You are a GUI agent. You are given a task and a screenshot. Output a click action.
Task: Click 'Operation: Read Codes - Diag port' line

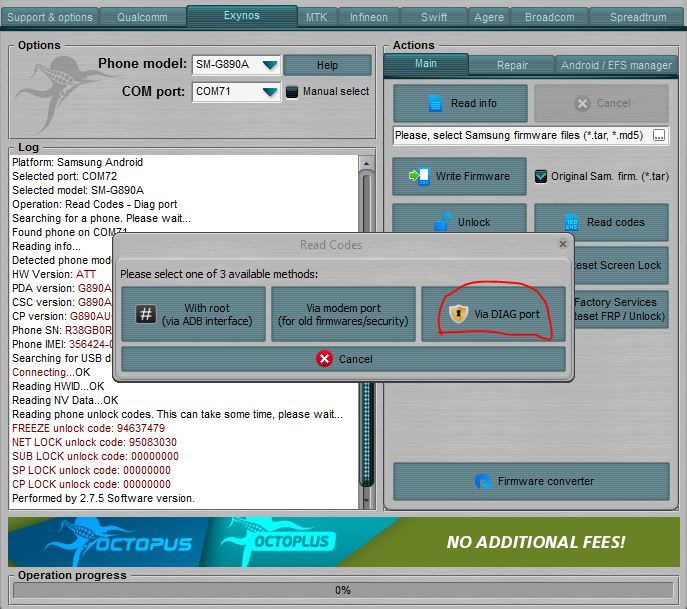point(94,204)
